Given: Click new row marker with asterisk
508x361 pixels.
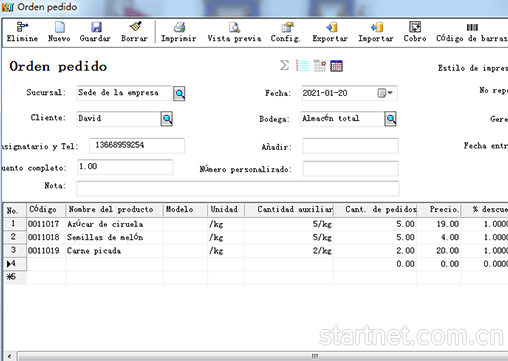Looking at the screenshot, I should tap(15, 277).
